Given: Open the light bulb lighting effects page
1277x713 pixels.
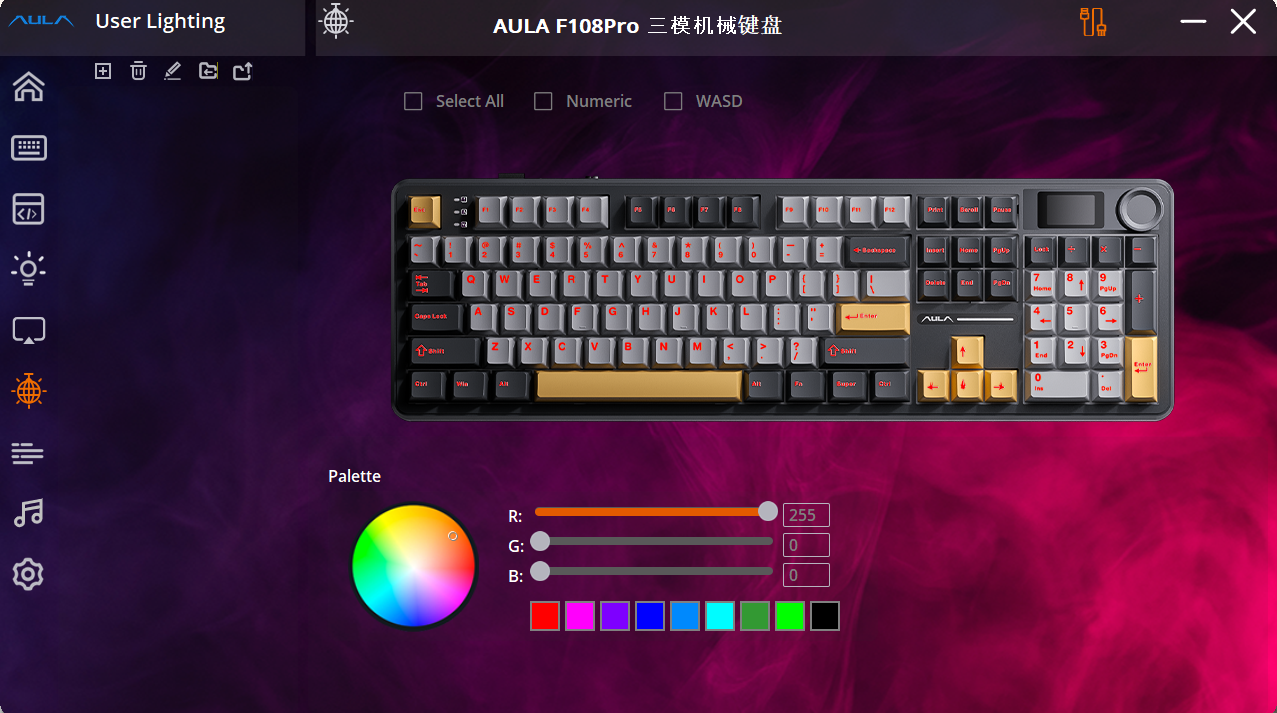Looking at the screenshot, I should coord(28,269).
